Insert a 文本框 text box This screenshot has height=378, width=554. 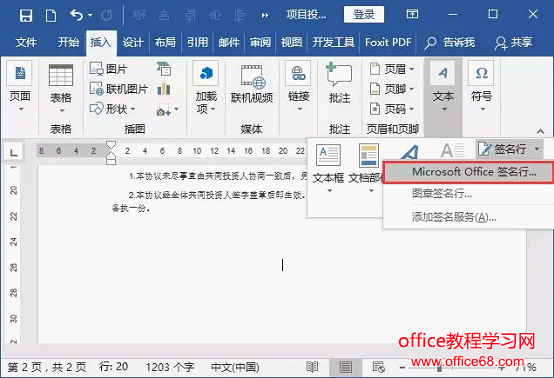(x=328, y=168)
